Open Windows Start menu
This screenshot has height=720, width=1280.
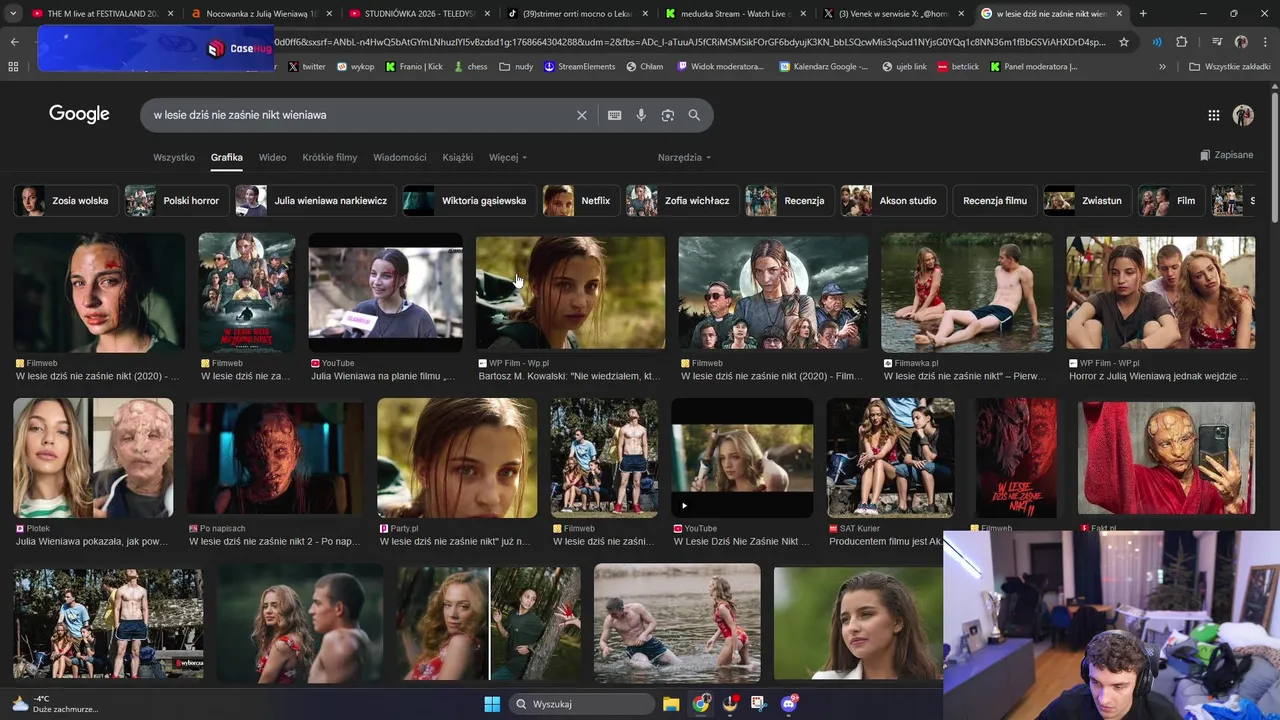[492, 704]
